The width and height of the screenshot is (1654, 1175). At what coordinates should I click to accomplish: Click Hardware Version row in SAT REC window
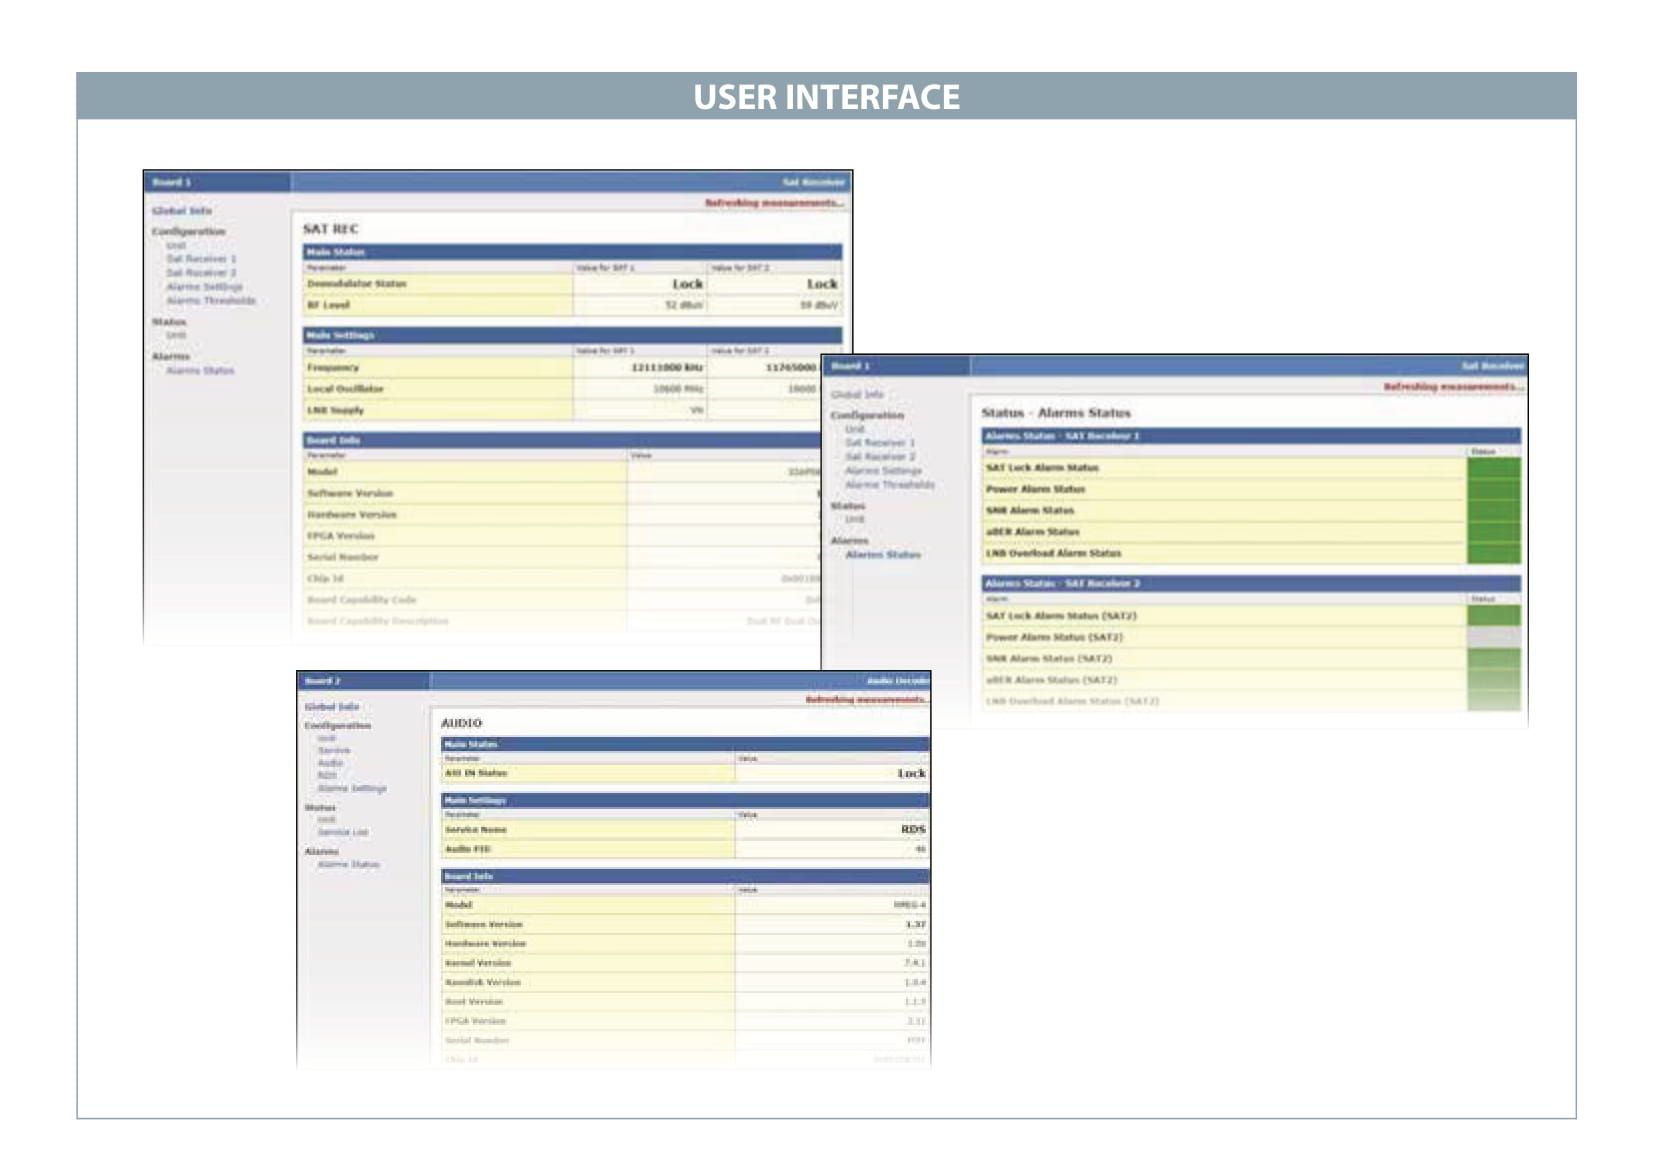562,514
